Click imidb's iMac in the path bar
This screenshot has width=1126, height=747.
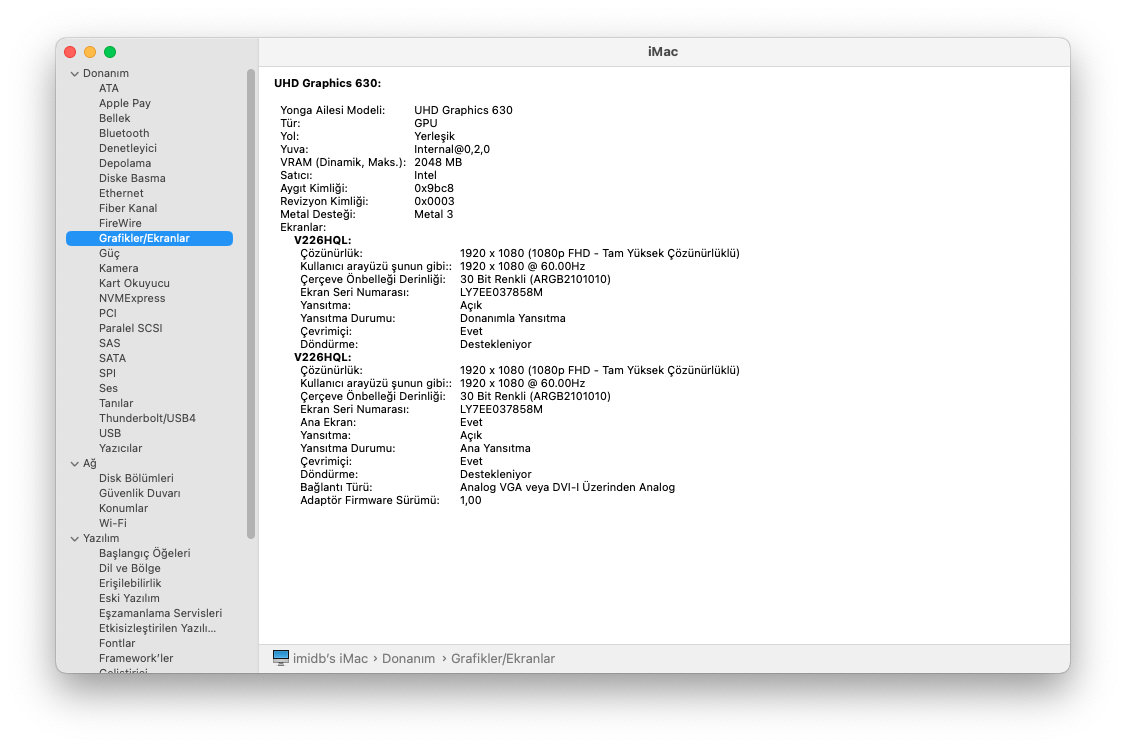330,659
